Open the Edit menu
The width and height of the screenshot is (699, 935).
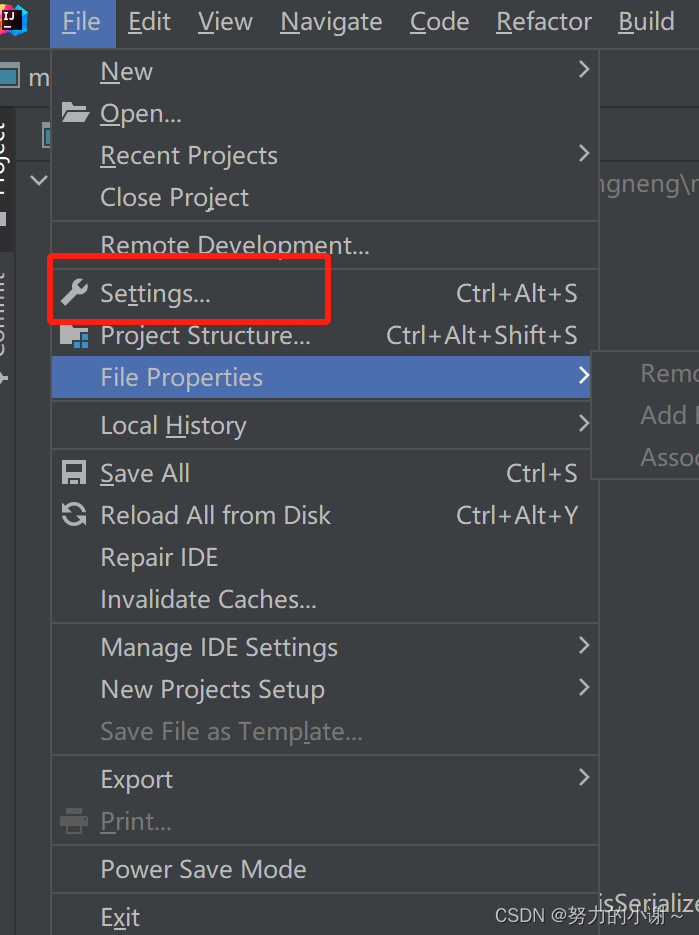(149, 22)
